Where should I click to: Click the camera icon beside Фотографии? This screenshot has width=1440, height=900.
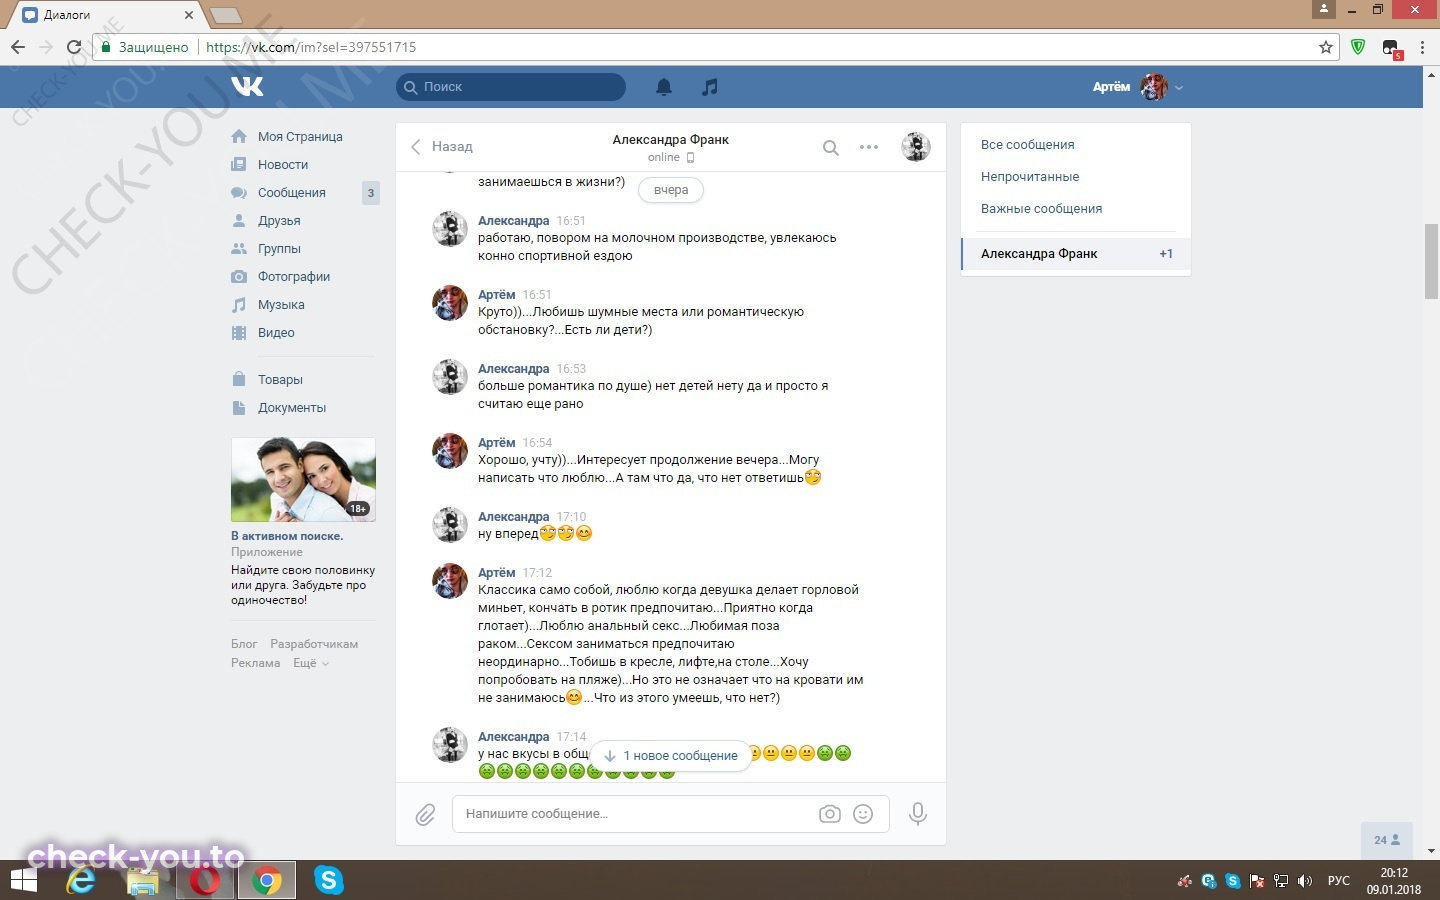pos(239,277)
